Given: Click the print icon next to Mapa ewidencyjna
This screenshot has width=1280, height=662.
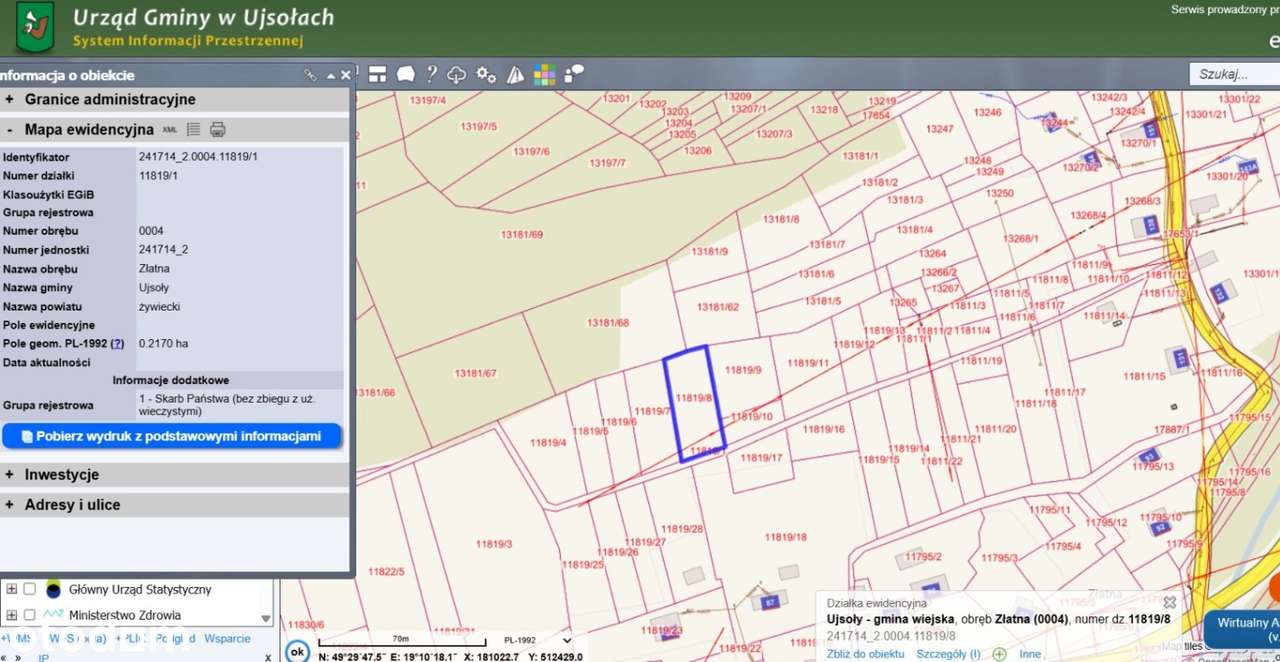Looking at the screenshot, I should point(217,129).
